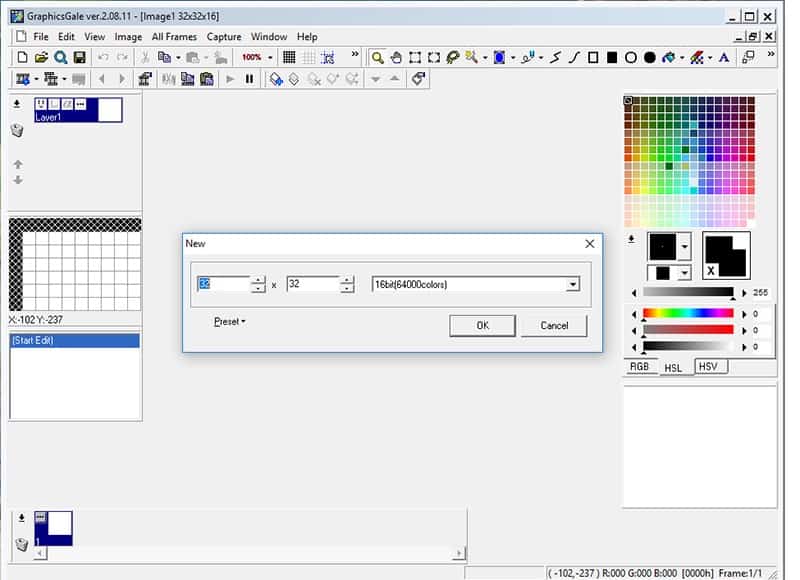Open the Edit menu
The width and height of the screenshot is (800, 580).
tap(66, 37)
